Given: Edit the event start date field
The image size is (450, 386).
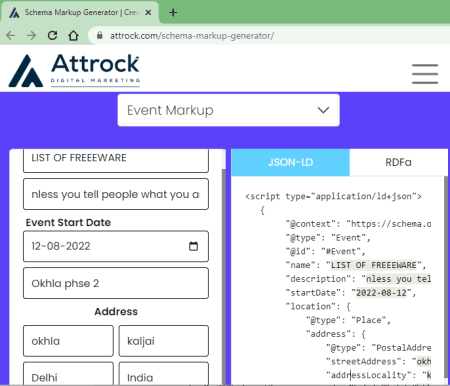Looking at the screenshot, I should point(116,246).
